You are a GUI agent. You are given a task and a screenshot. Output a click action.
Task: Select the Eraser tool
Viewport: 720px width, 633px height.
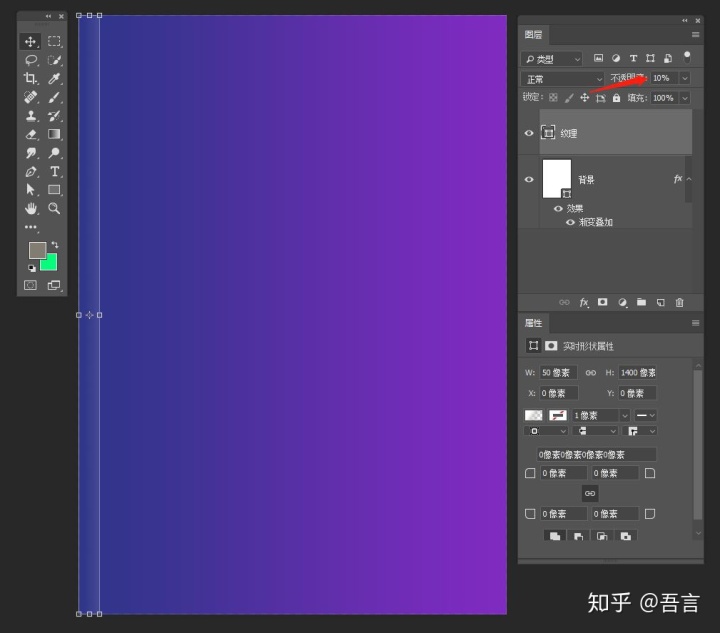tap(30, 134)
